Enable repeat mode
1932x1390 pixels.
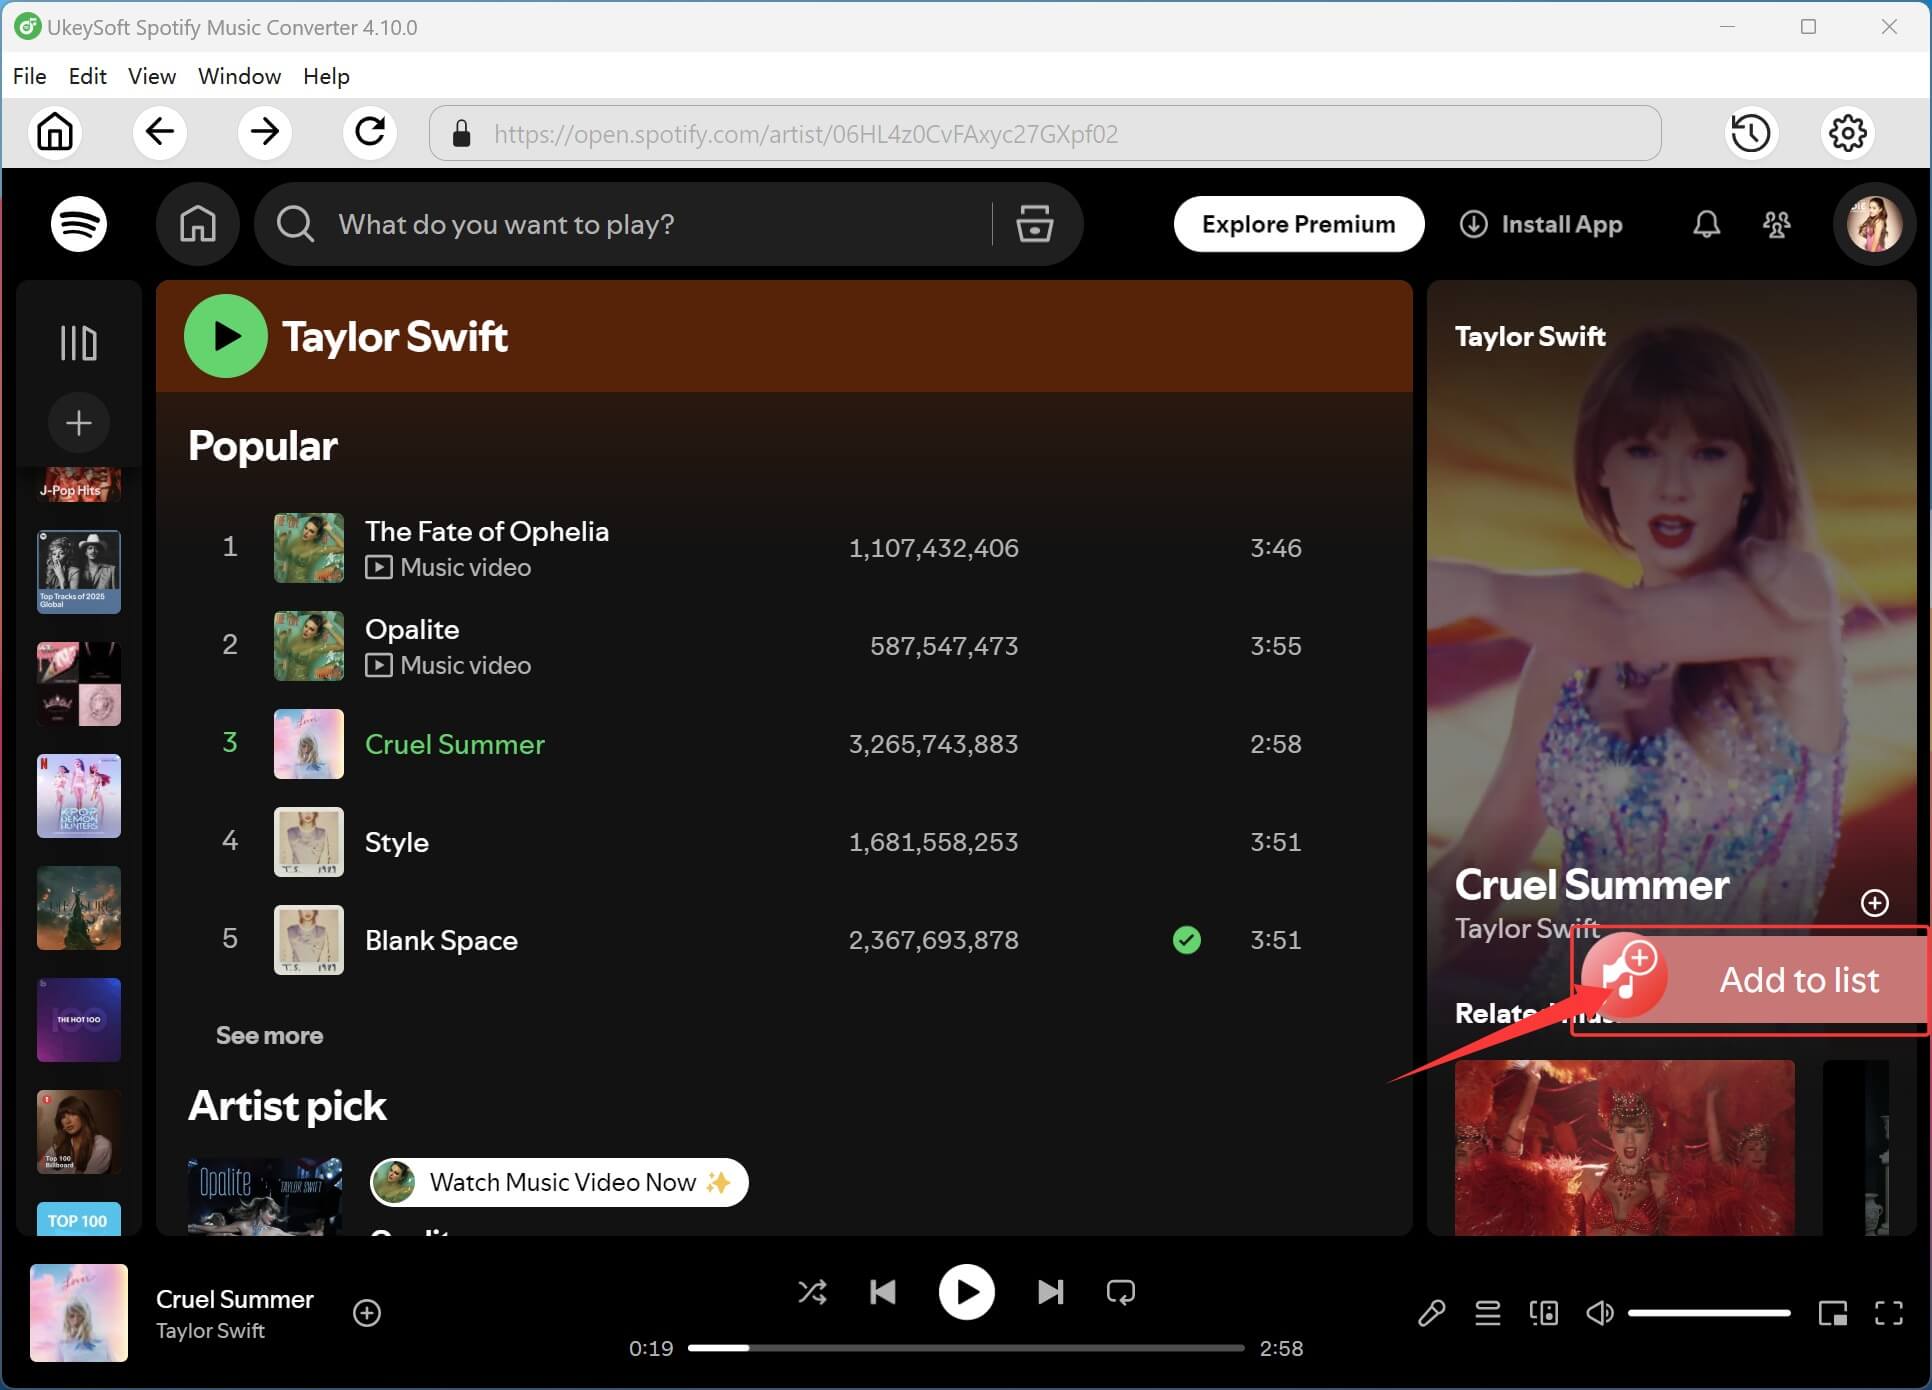[1120, 1292]
